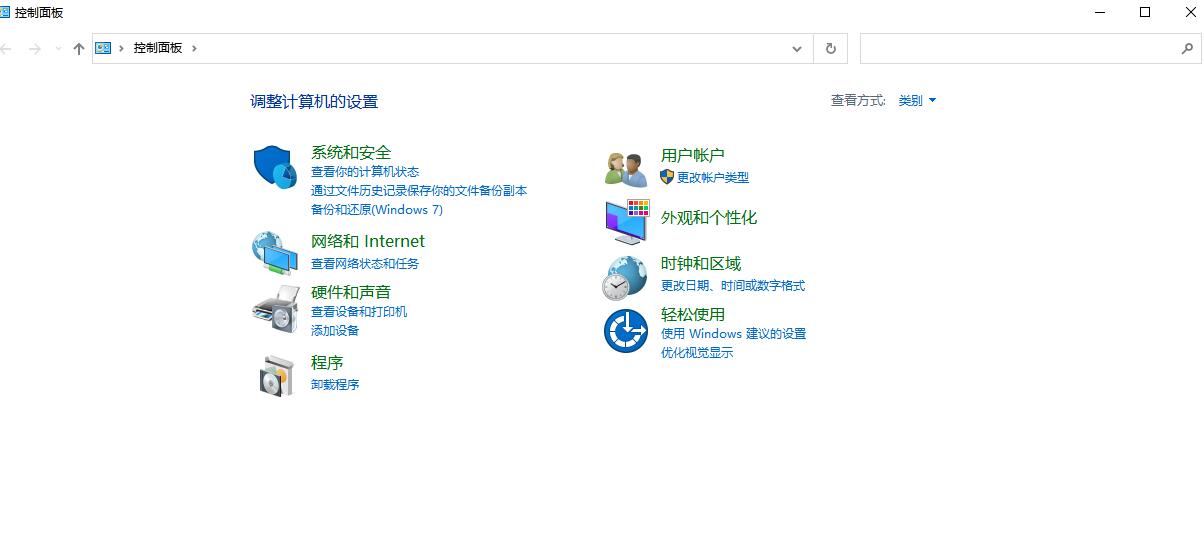Image resolution: width=1204 pixels, height=538 pixels.
Task: Click the Back navigation arrow
Action: click(x=7, y=48)
